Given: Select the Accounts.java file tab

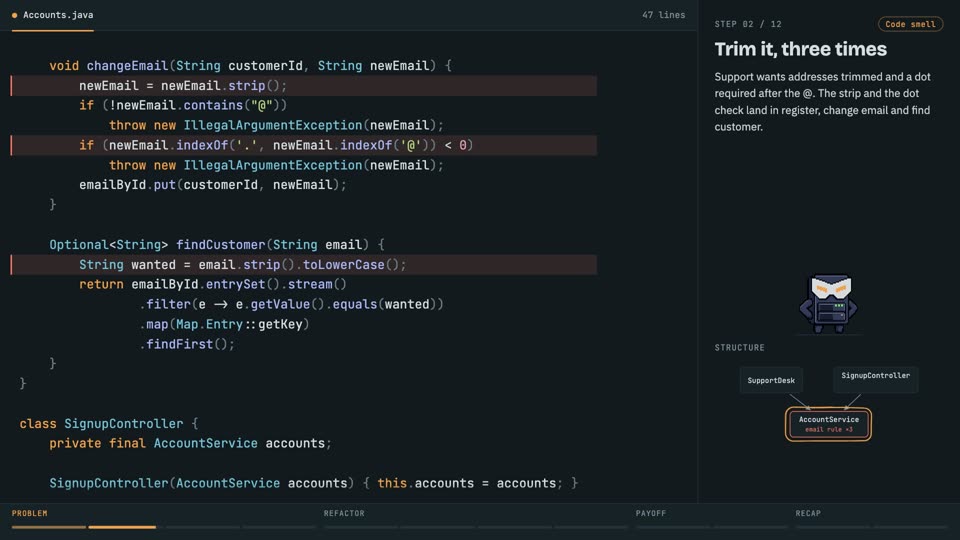Looking at the screenshot, I should [x=53, y=15].
